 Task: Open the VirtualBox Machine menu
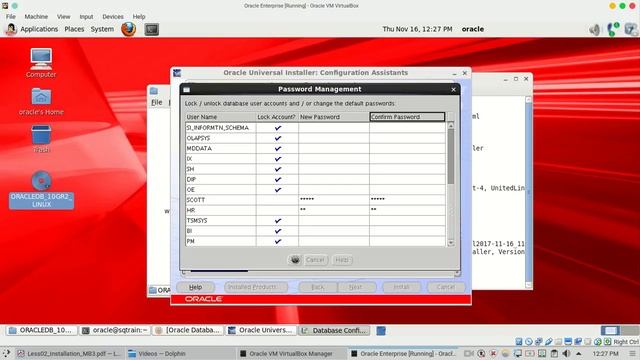click(36, 17)
